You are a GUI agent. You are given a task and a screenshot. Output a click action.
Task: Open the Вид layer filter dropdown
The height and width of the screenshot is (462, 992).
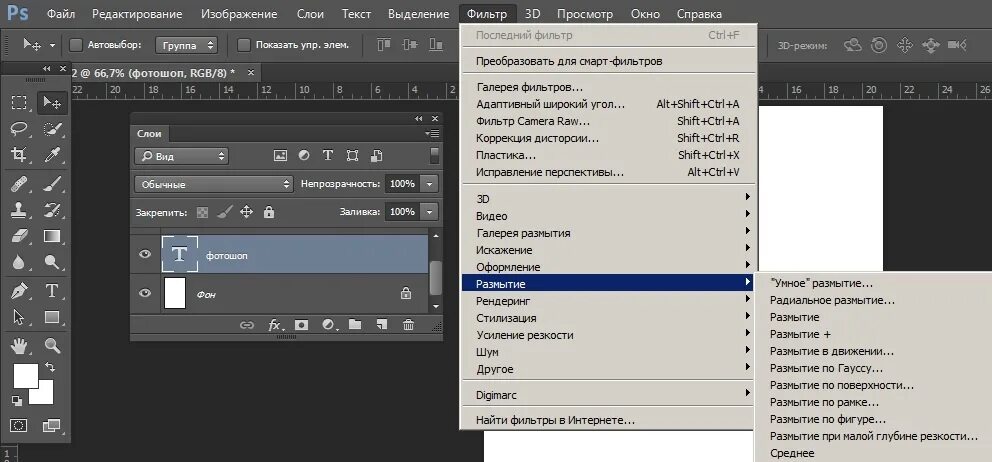[x=181, y=156]
